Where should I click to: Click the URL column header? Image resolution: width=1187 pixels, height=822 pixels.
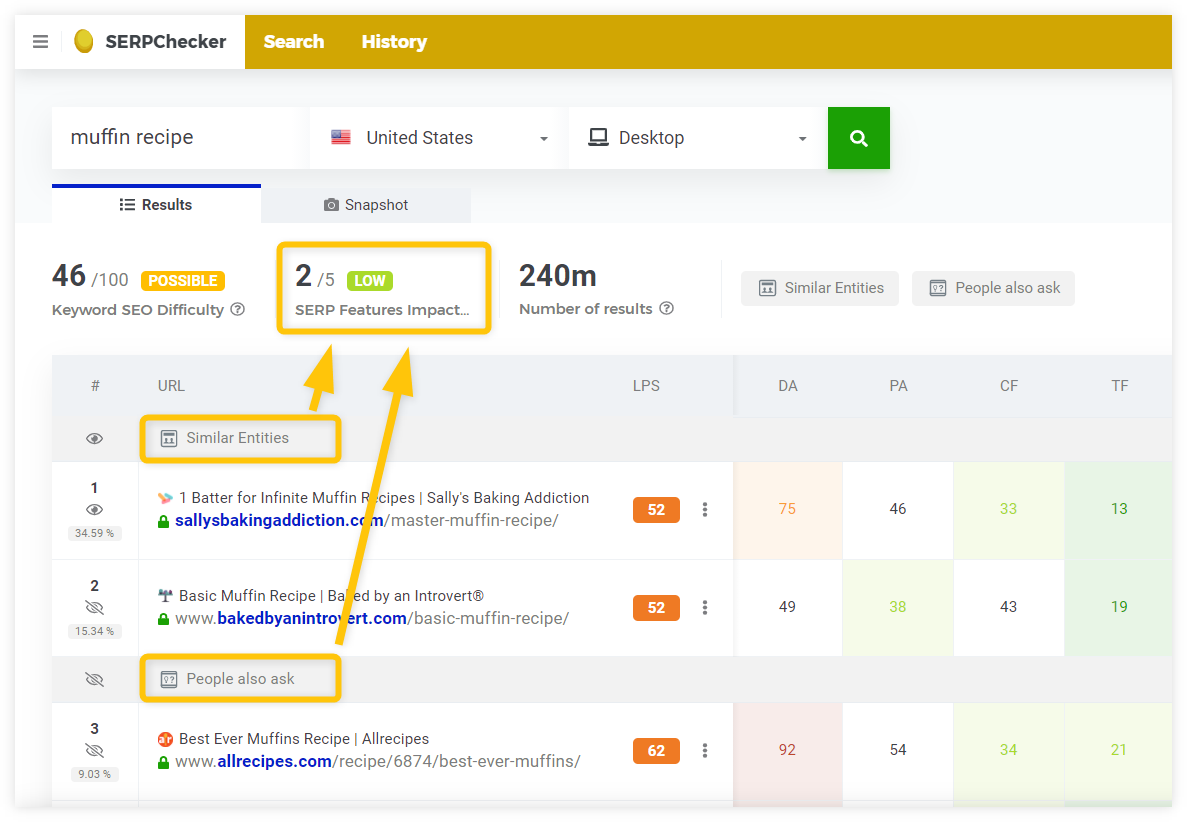click(171, 386)
